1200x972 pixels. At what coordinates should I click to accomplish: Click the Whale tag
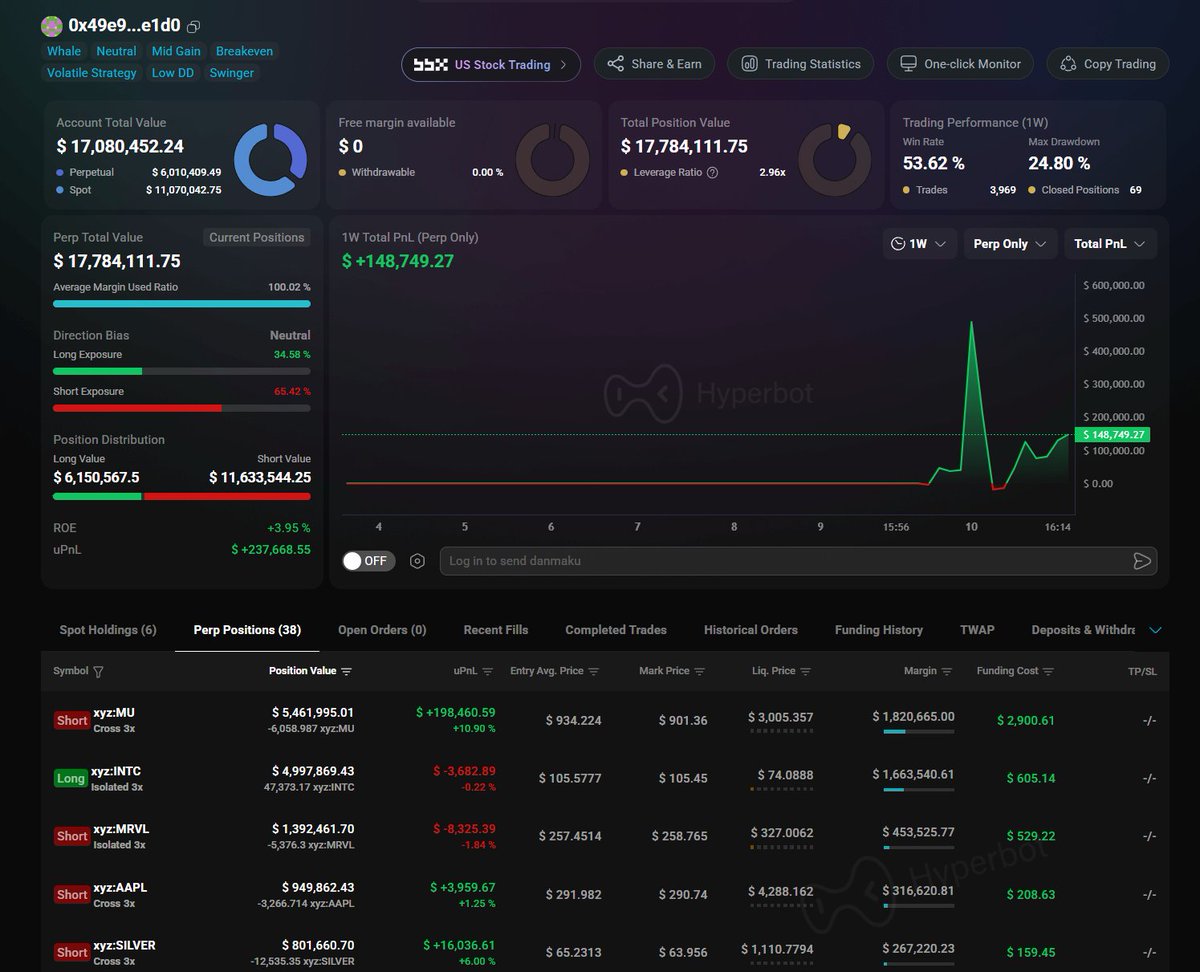[64, 51]
